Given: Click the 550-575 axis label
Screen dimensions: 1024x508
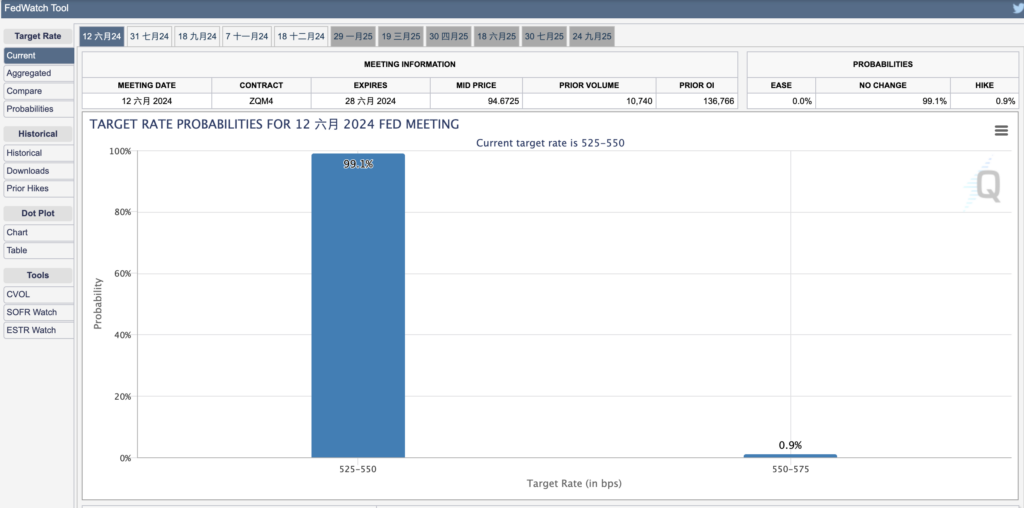Looking at the screenshot, I should tap(790, 469).
